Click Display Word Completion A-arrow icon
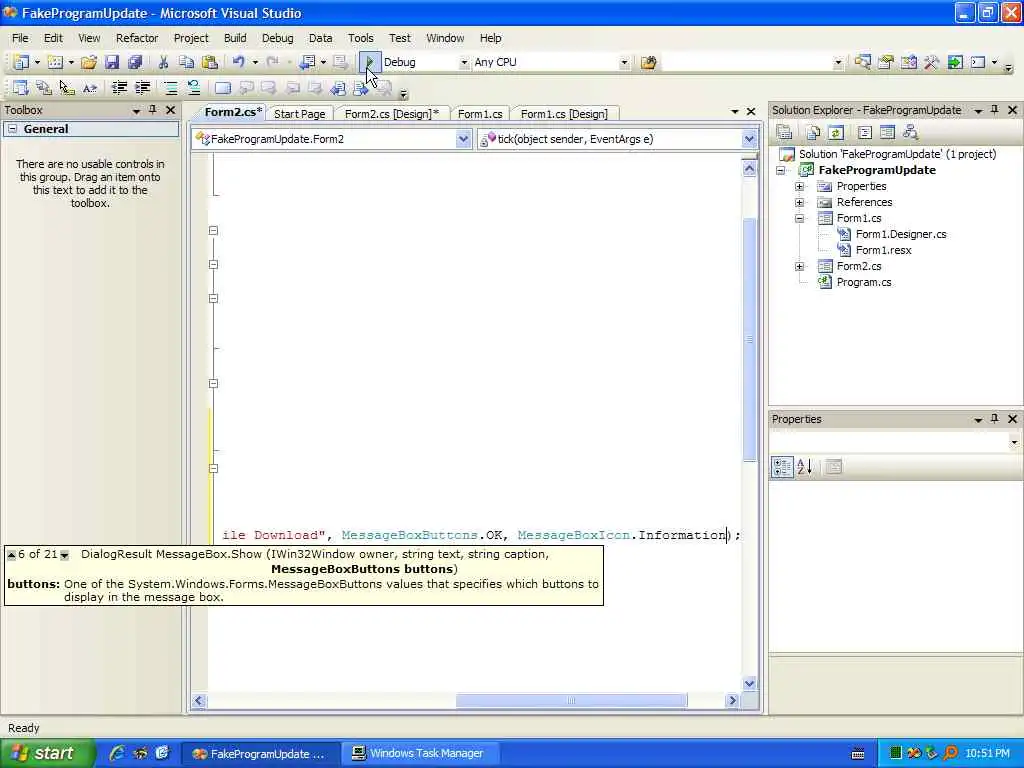 click(x=89, y=88)
